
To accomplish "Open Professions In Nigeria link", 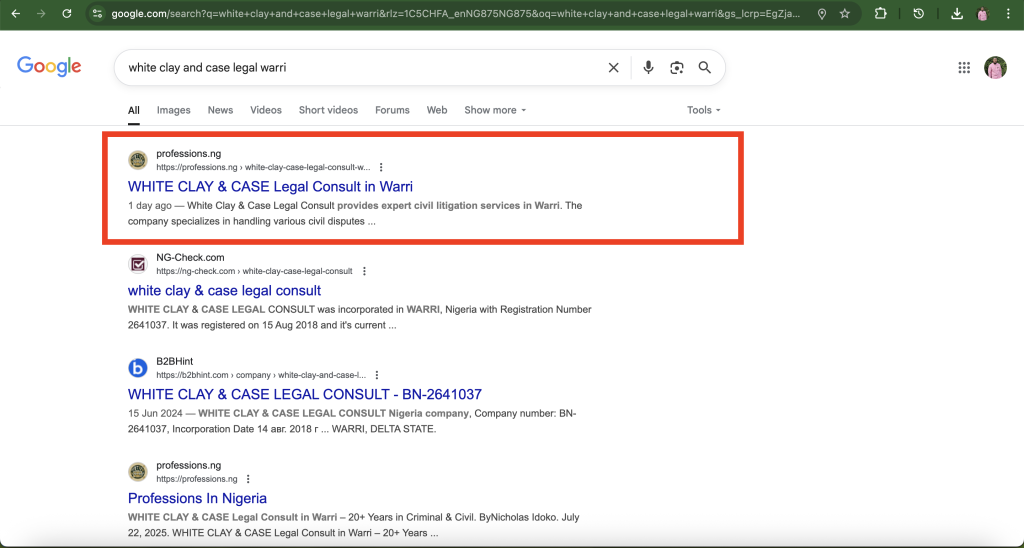I will click(x=197, y=498).
